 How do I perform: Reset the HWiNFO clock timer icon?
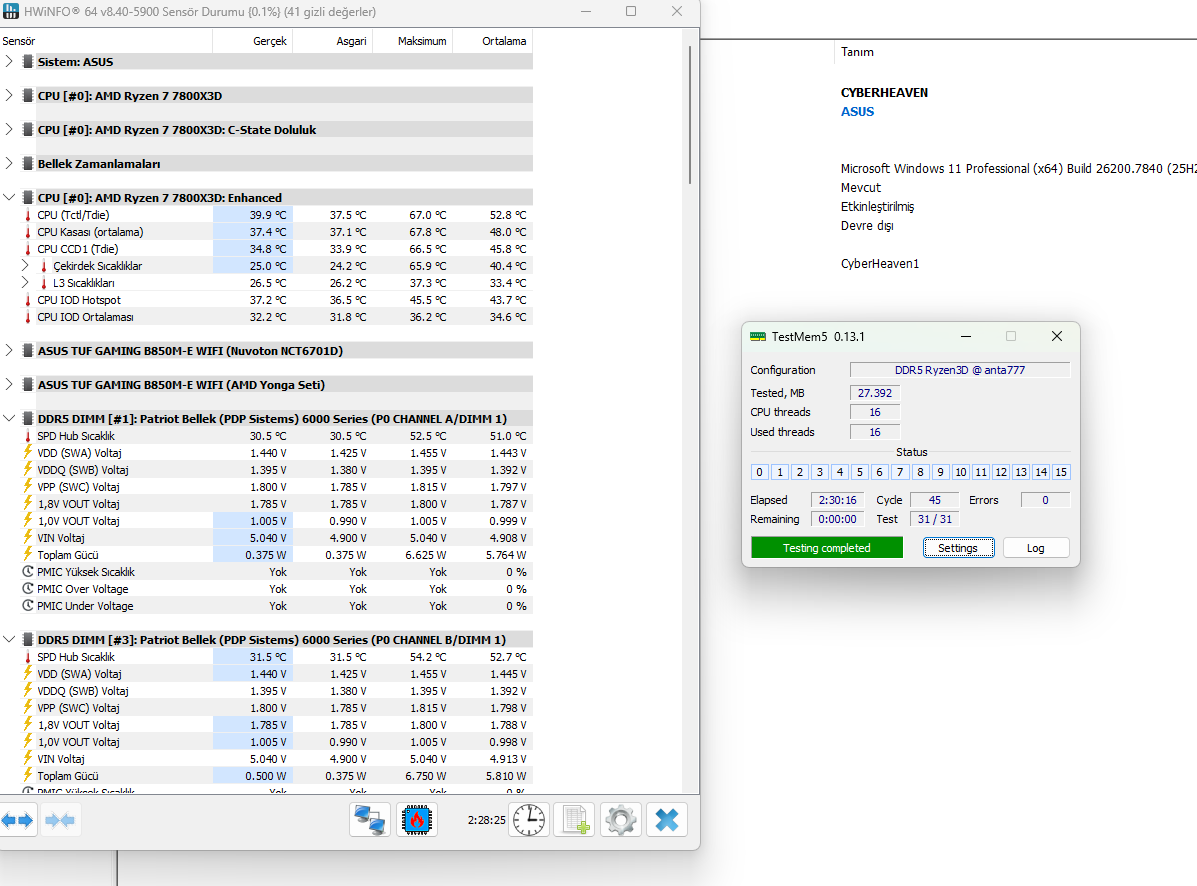point(528,820)
